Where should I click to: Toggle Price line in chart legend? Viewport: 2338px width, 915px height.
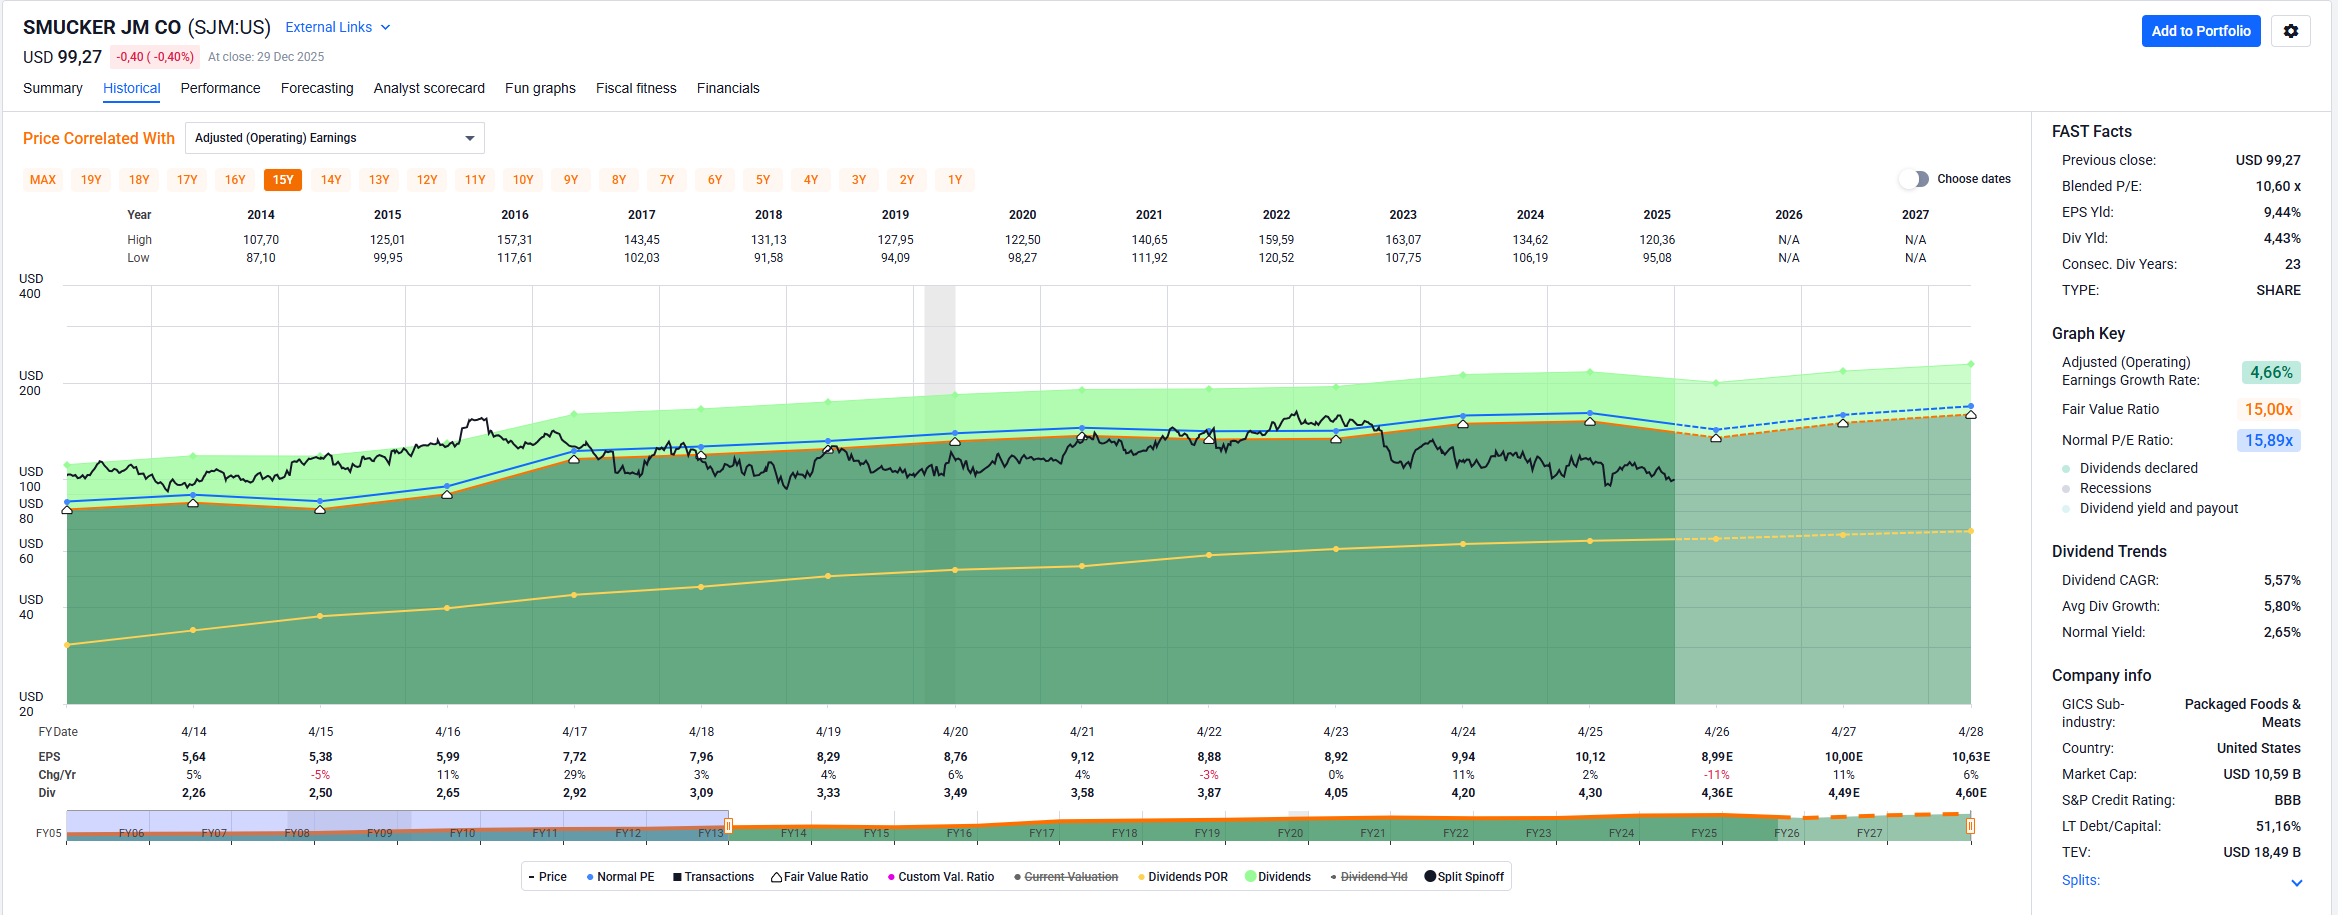click(x=547, y=877)
